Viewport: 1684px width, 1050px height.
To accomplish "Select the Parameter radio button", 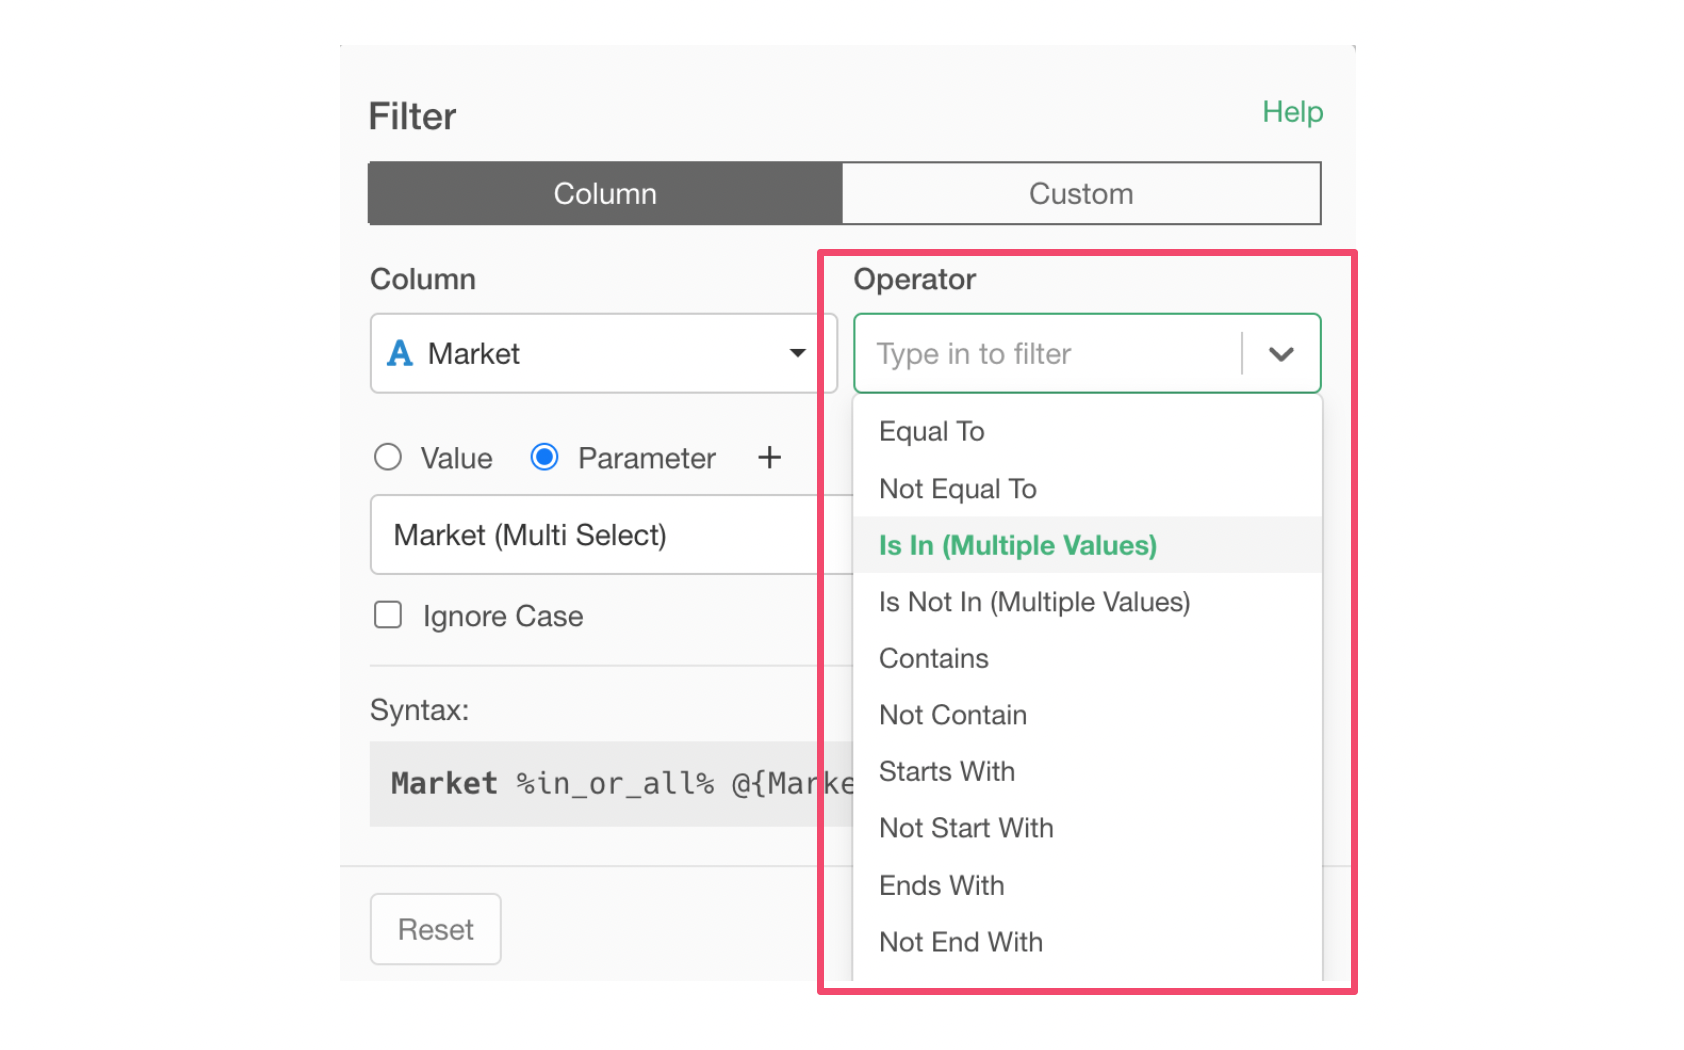I will point(544,458).
